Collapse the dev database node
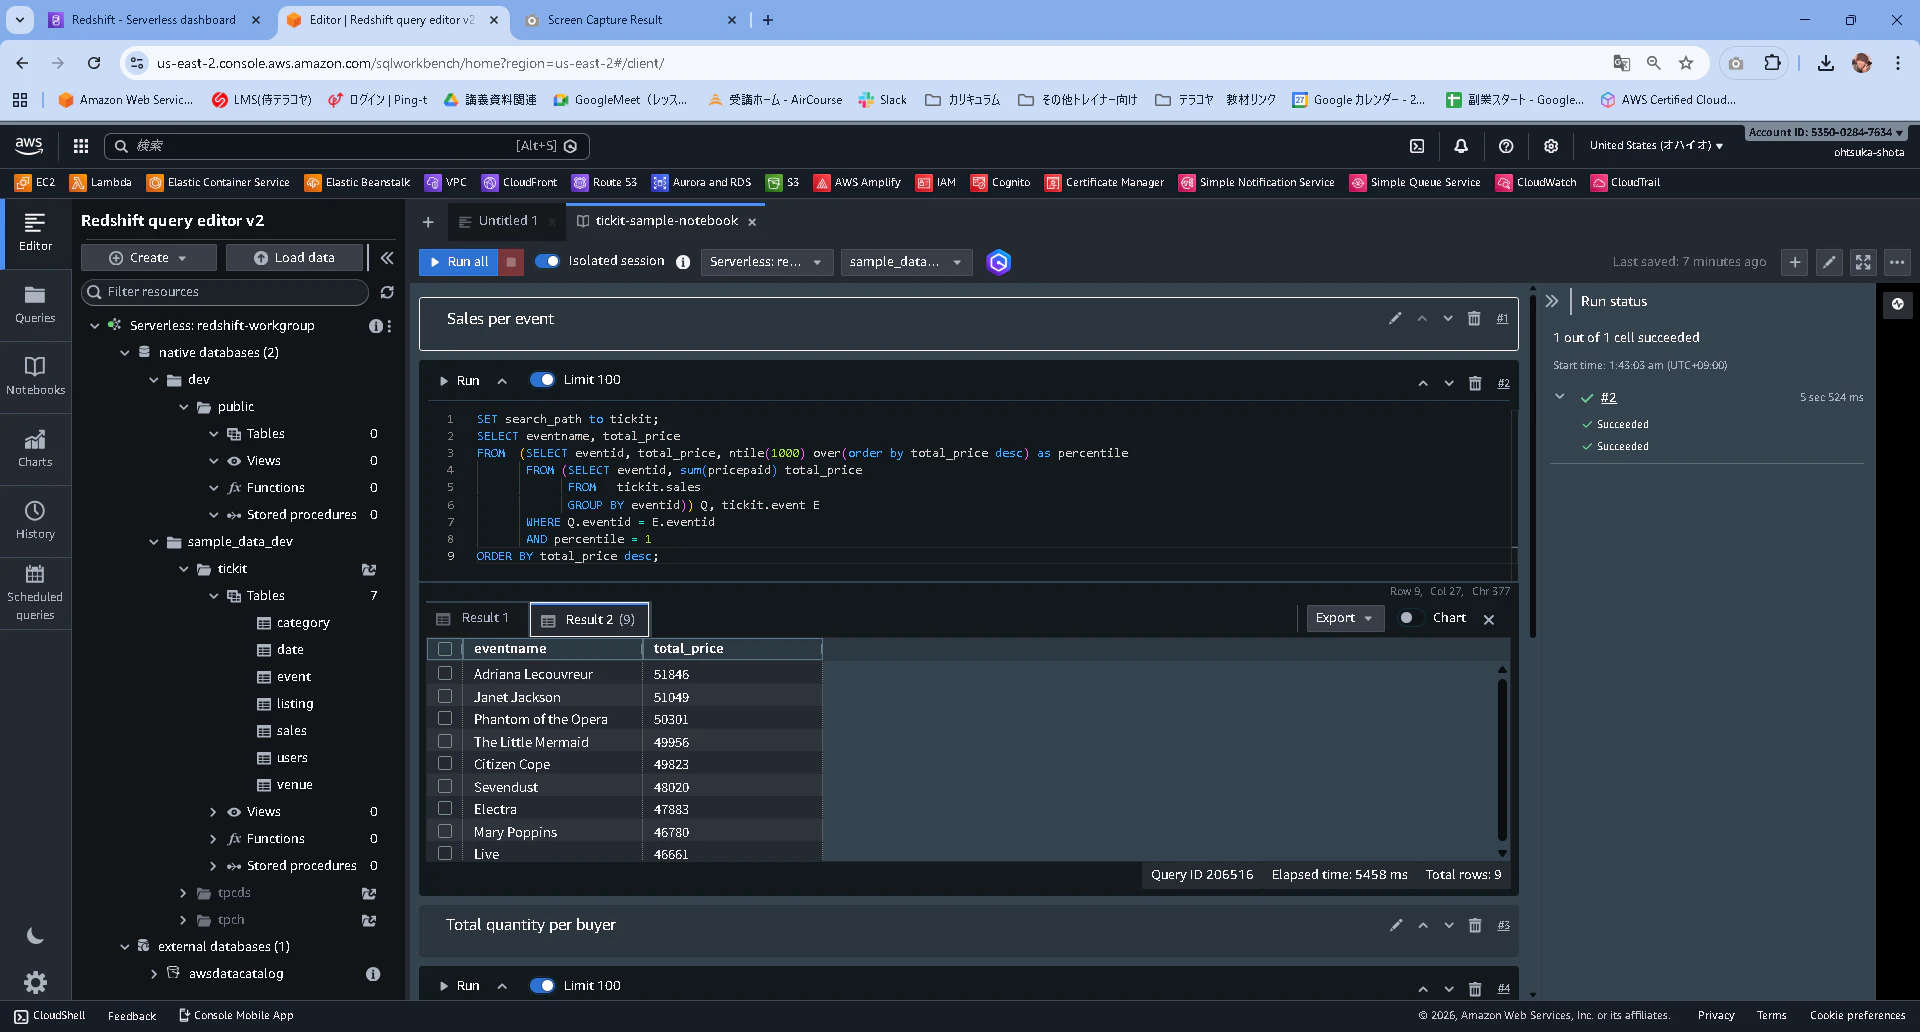The height and width of the screenshot is (1032, 1920). point(154,380)
